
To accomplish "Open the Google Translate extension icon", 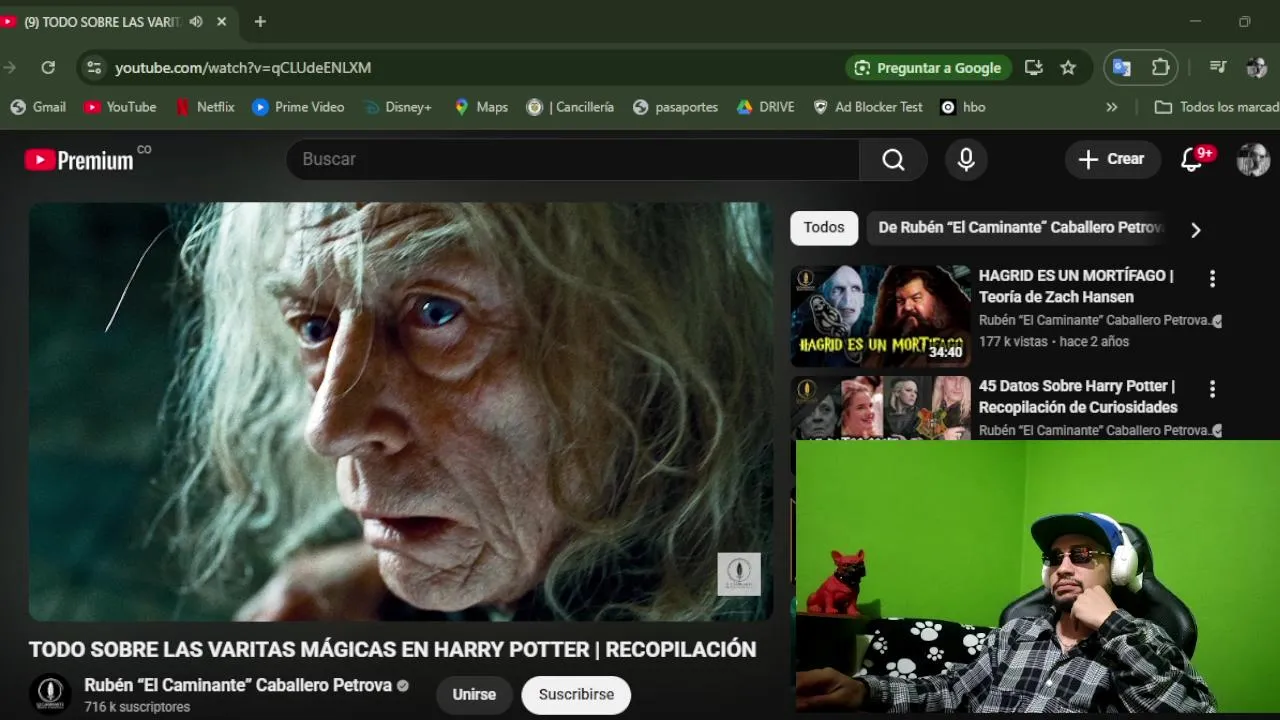I will (x=1122, y=68).
